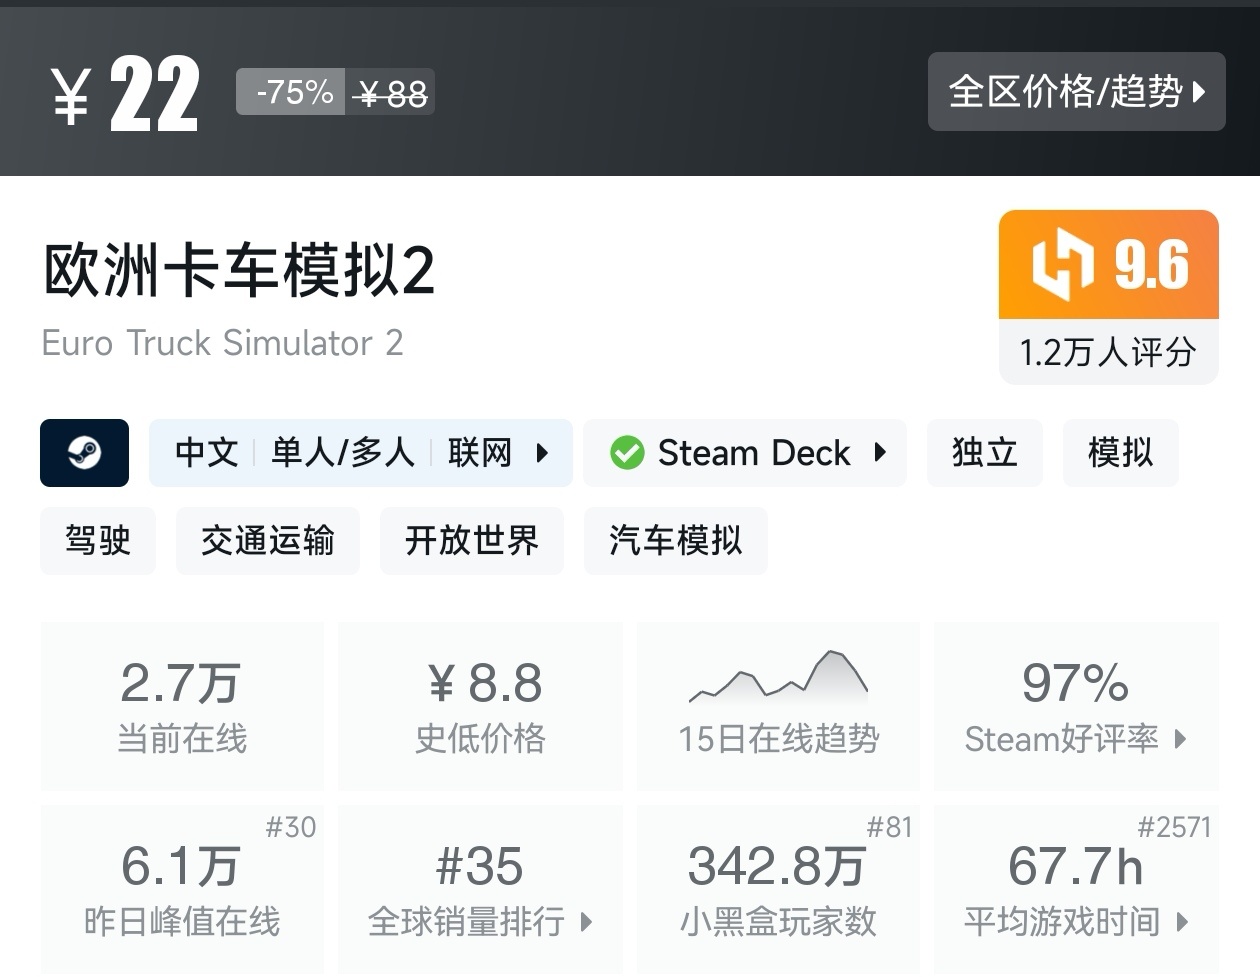Screen dimensions: 1260x977
Task: Select the 驾驶 tag
Action: click(x=98, y=541)
